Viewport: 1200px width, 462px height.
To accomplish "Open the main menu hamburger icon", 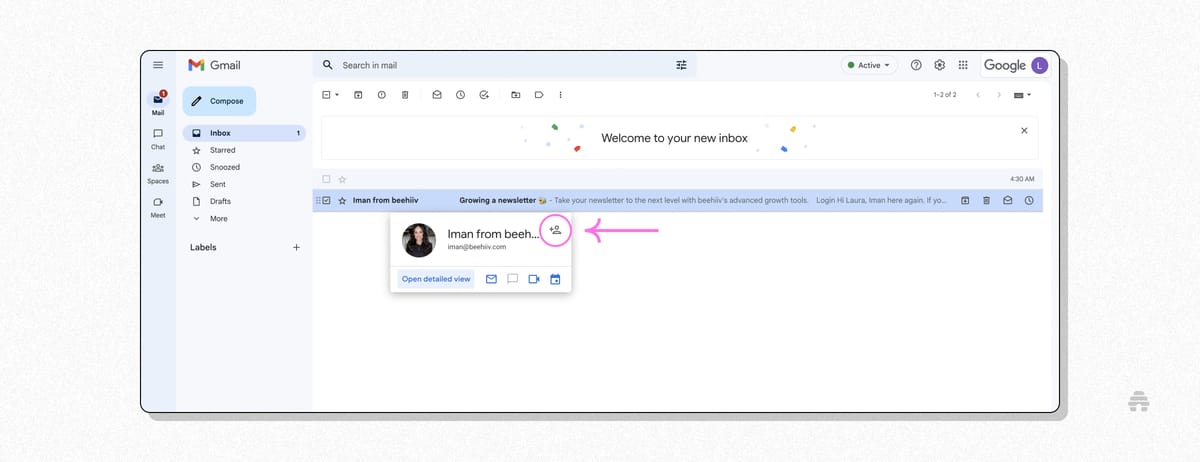I will coord(158,65).
